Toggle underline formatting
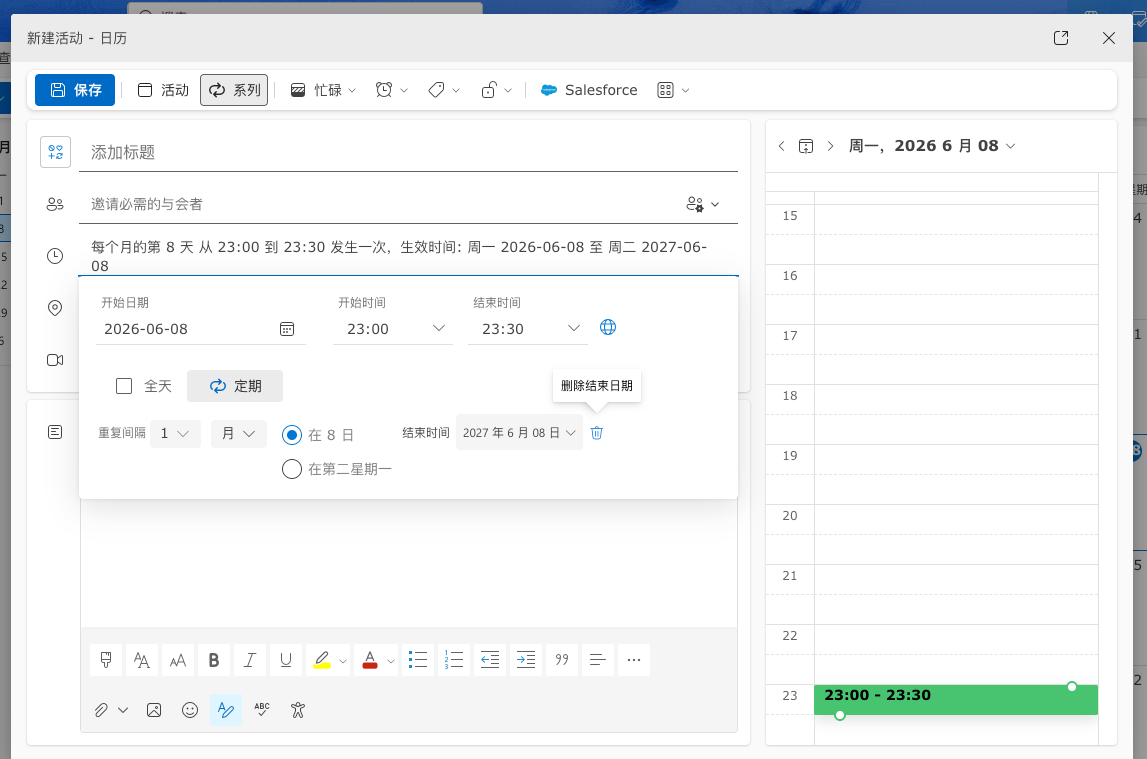This screenshot has height=759, width=1147. pyautogui.click(x=285, y=660)
